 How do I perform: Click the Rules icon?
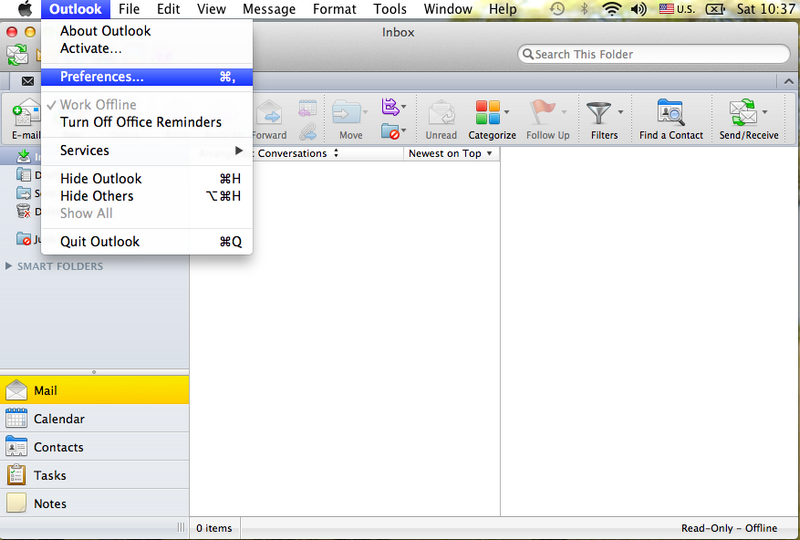pyautogui.click(x=390, y=107)
